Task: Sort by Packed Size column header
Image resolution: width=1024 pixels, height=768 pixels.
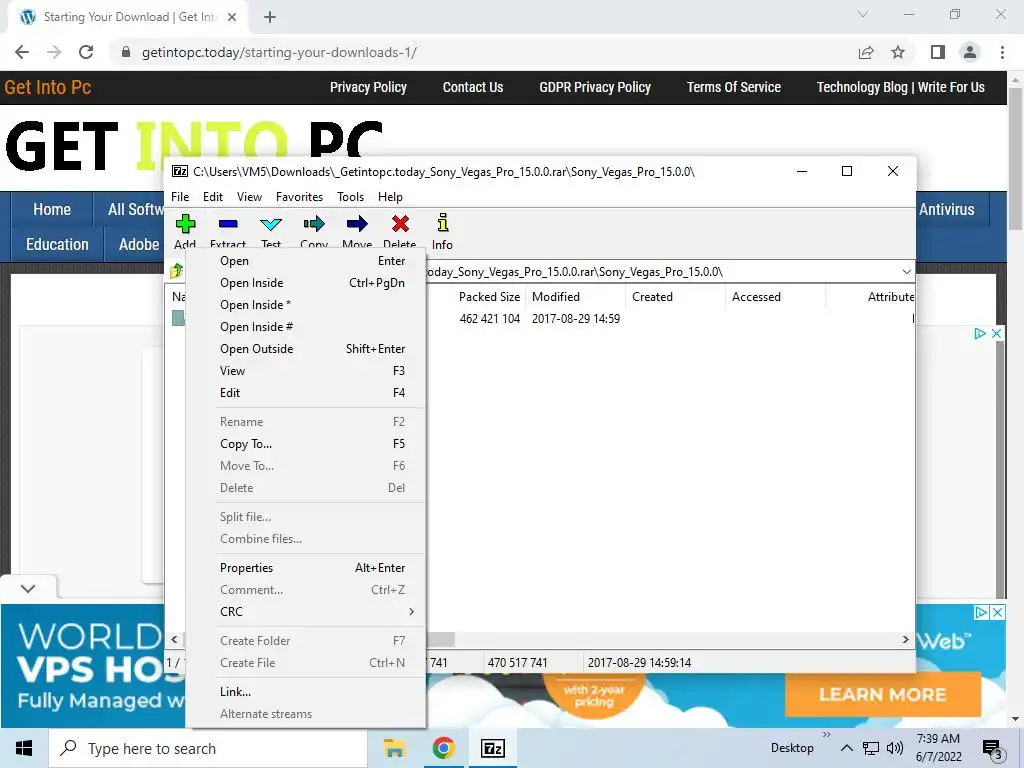Action: tap(489, 297)
